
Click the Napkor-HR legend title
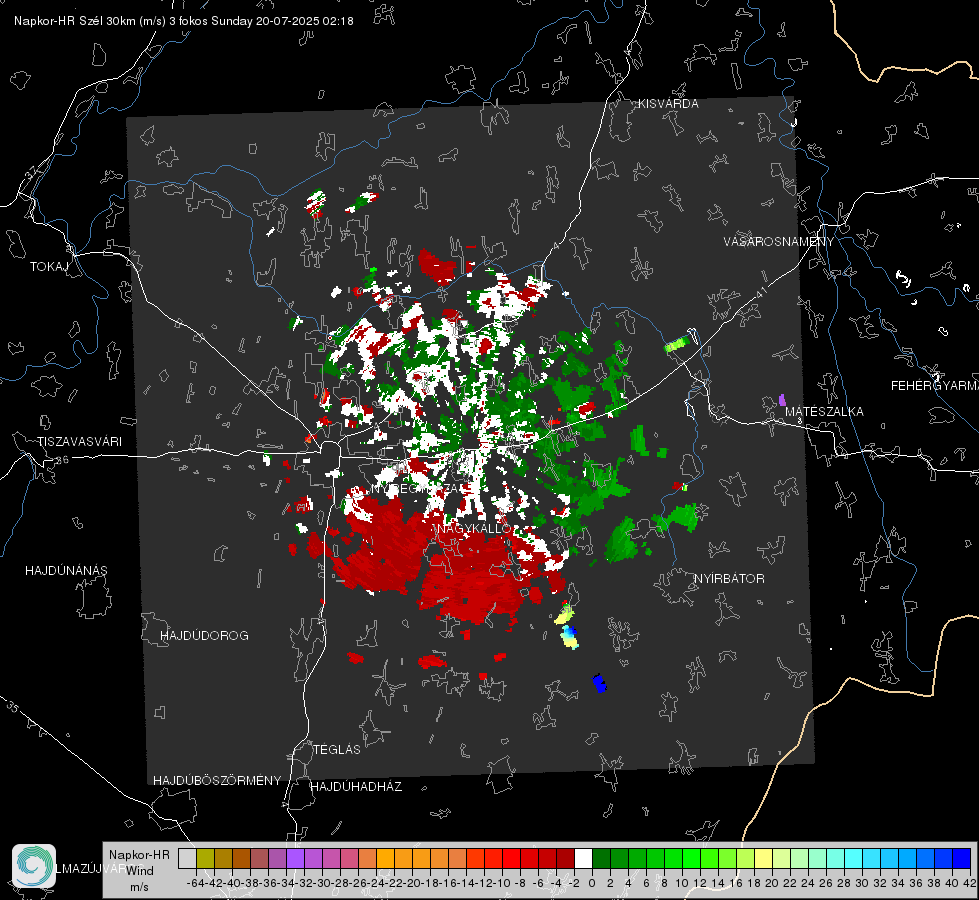139,855
